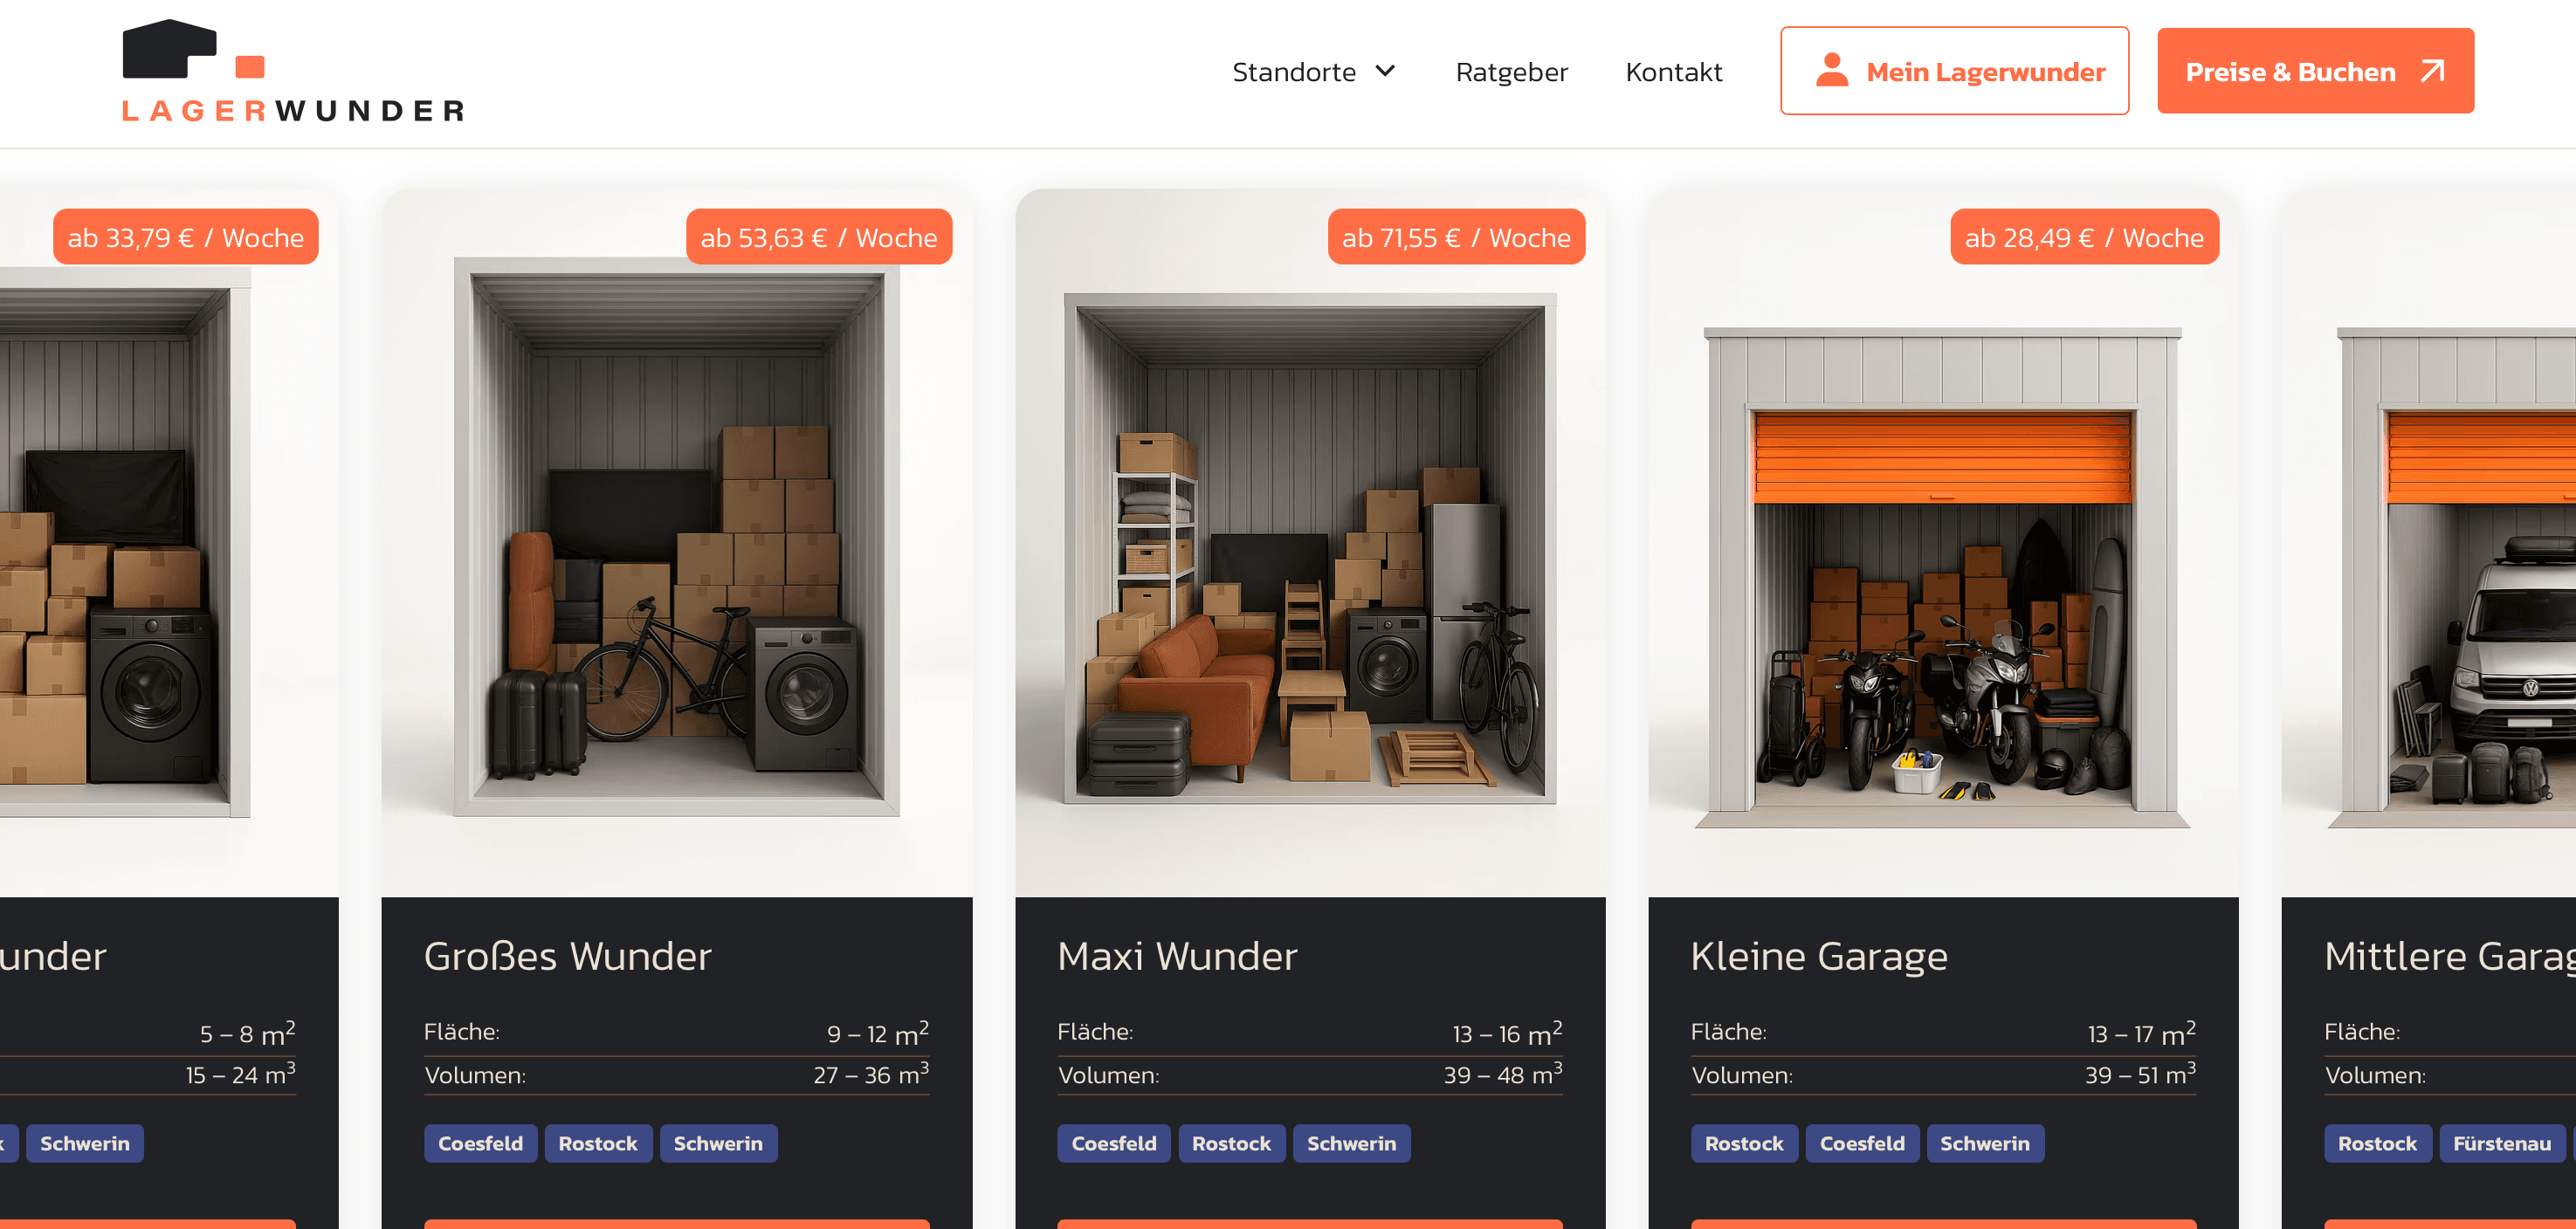
Task: Open the Standorte menu
Action: tap(1313, 72)
